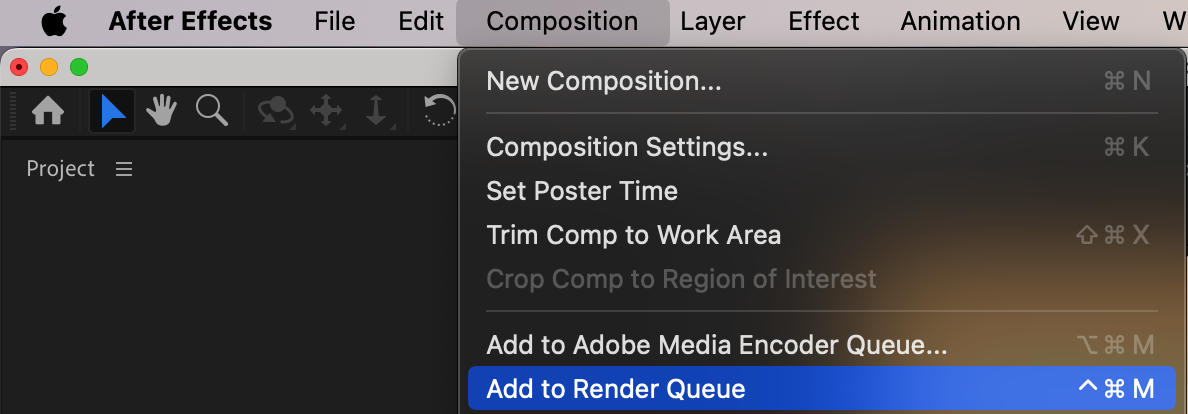
Task: Click the Home icon in toolbar
Action: point(48,111)
